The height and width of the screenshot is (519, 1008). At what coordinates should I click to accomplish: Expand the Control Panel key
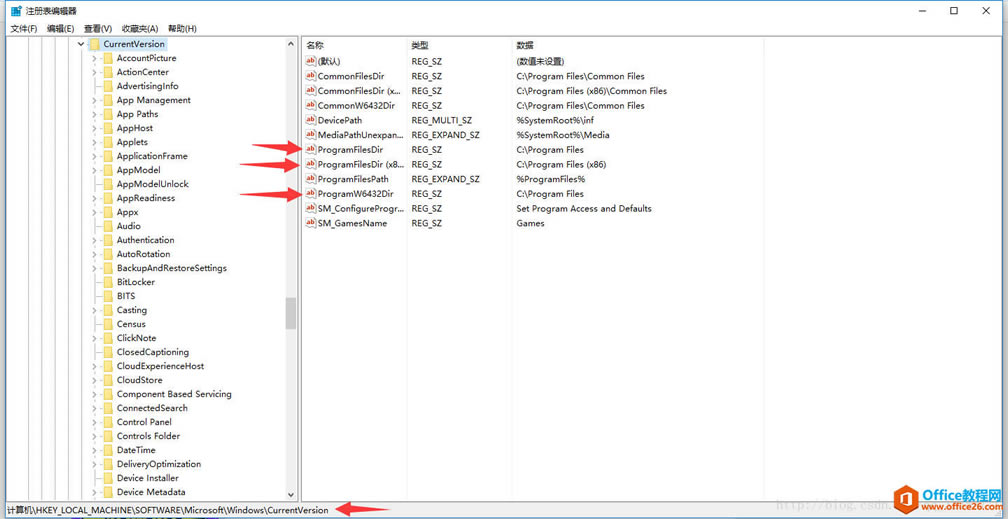pyautogui.click(x=94, y=423)
